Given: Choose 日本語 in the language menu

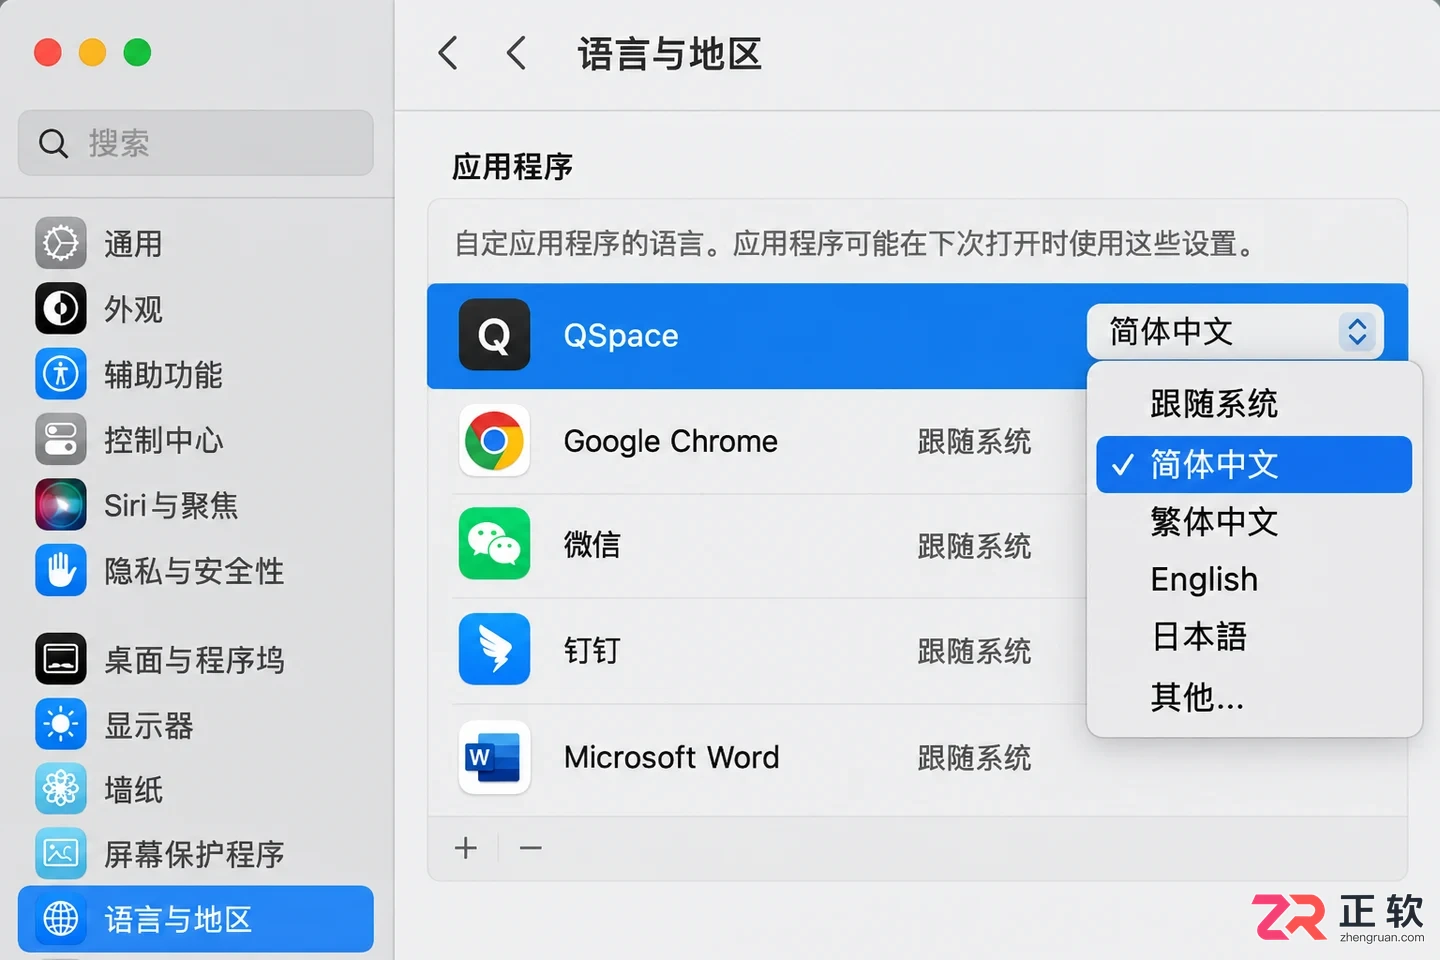Looking at the screenshot, I should tap(1254, 637).
